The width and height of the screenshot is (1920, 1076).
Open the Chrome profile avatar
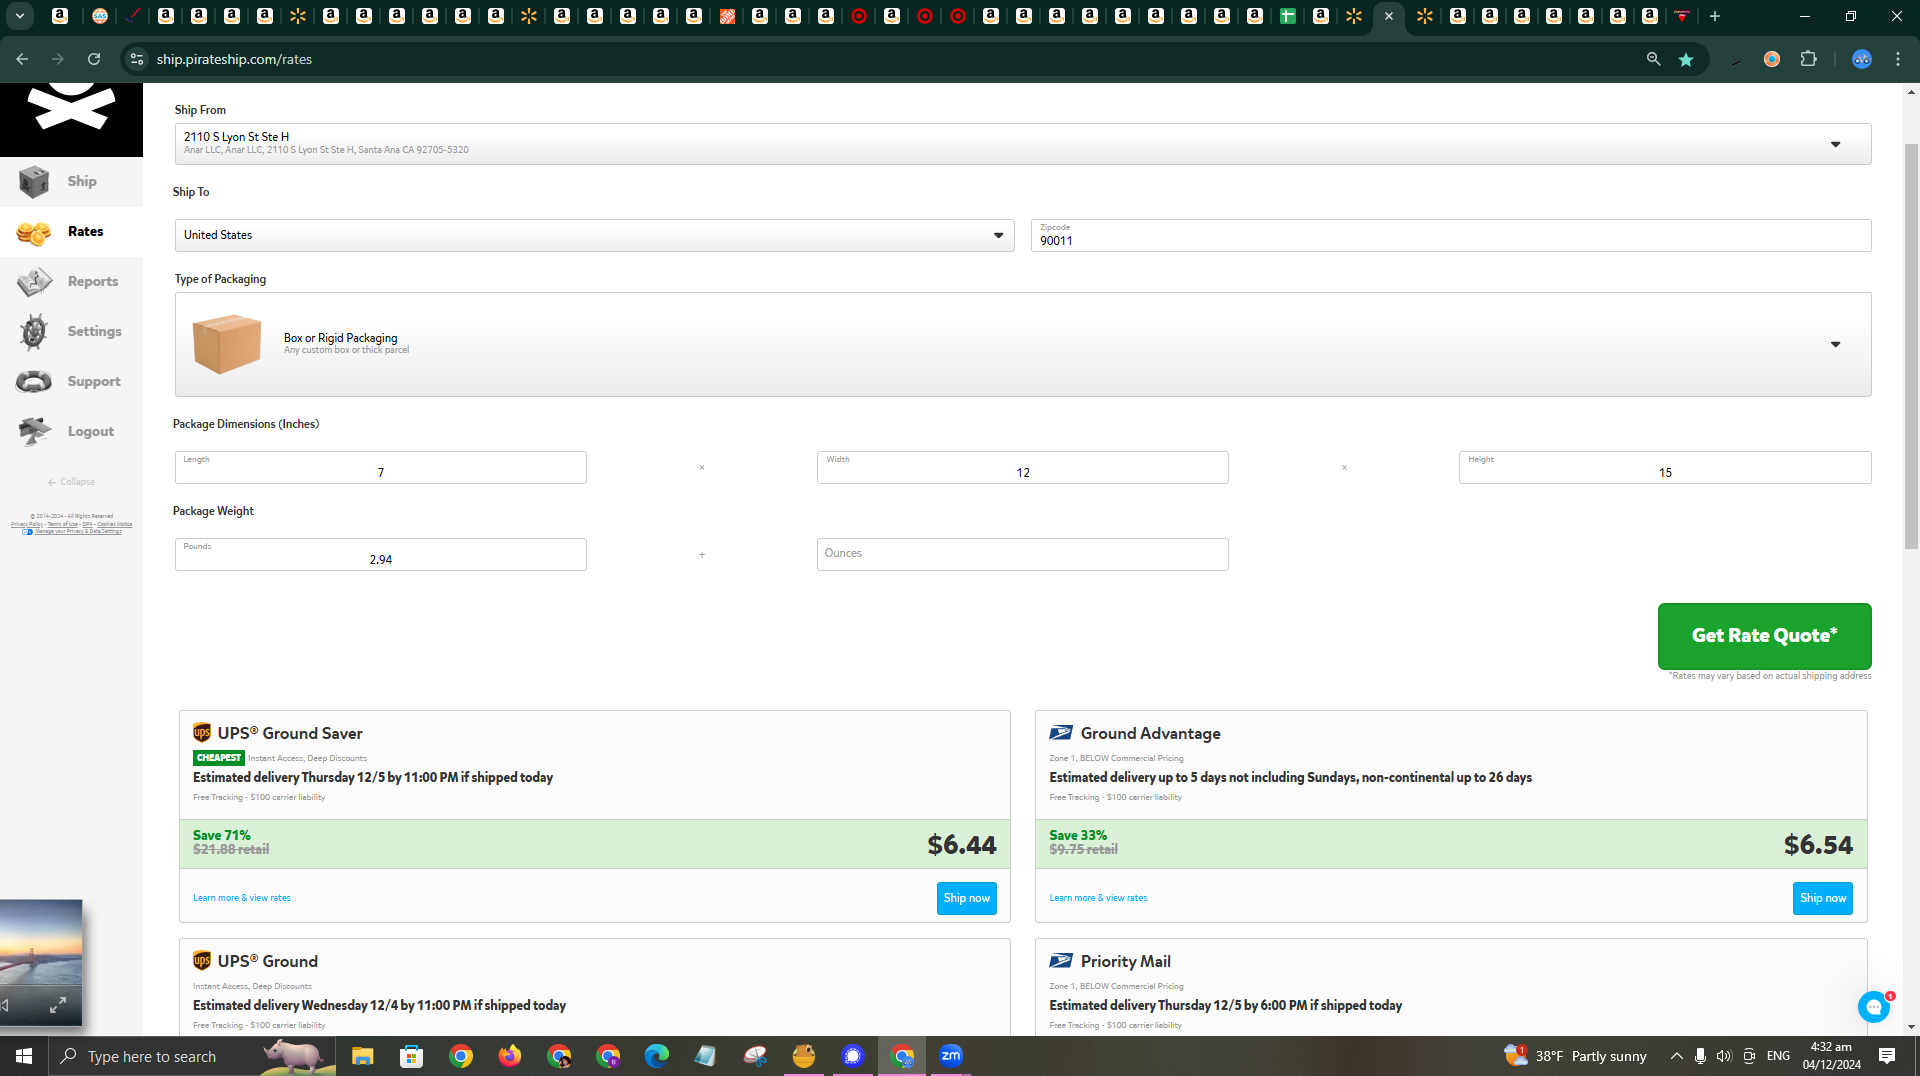pos(1861,59)
